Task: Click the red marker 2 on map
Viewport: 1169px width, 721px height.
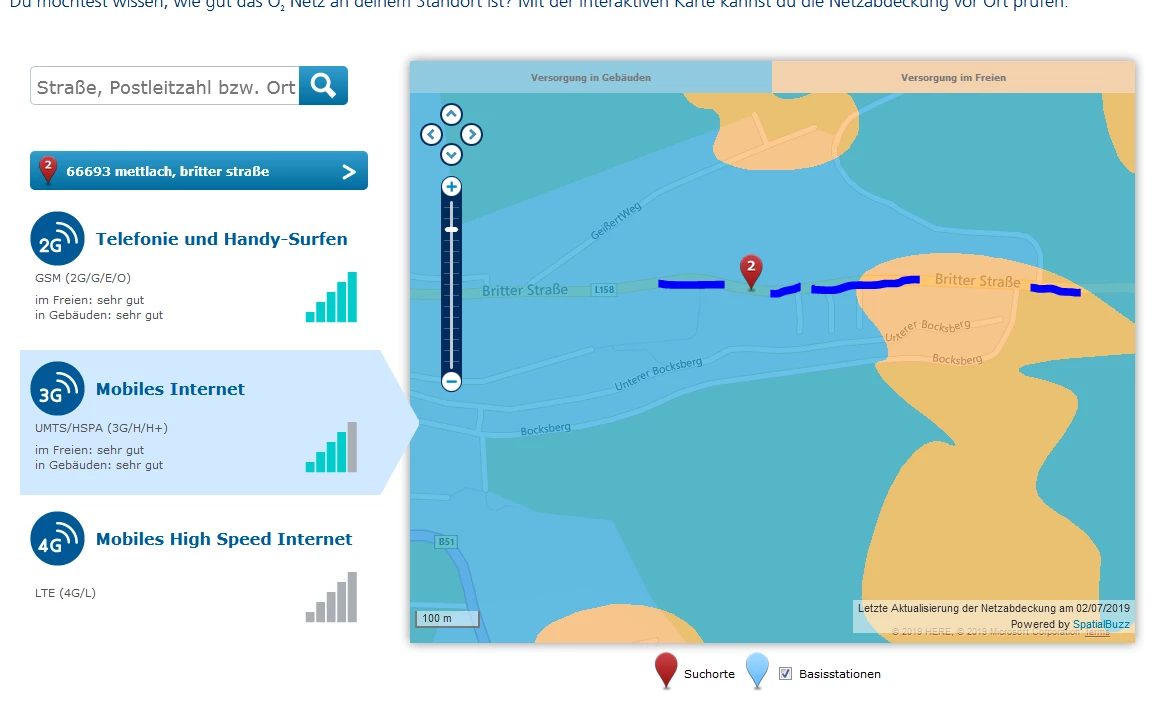Action: coord(751,271)
